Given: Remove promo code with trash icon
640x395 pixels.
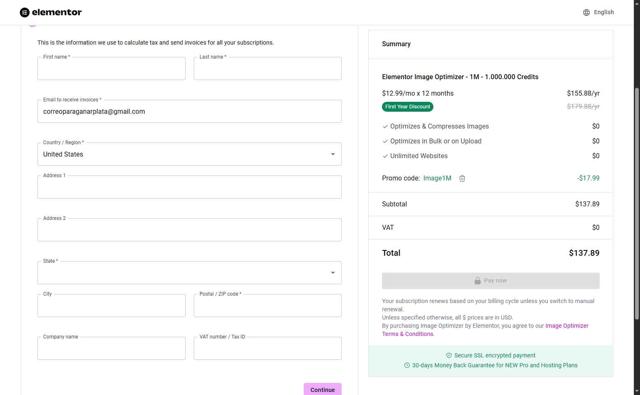Looking at the screenshot, I should click(462, 178).
